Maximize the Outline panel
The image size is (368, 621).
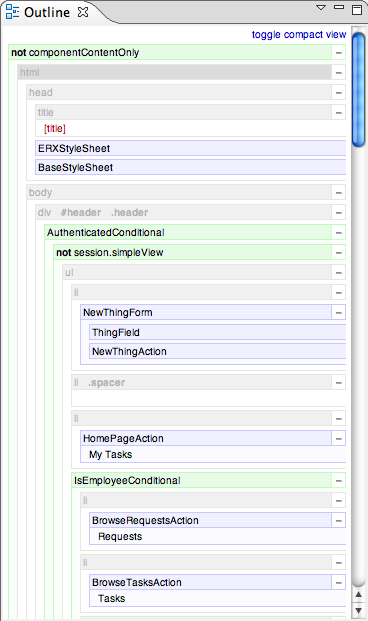click(357, 10)
